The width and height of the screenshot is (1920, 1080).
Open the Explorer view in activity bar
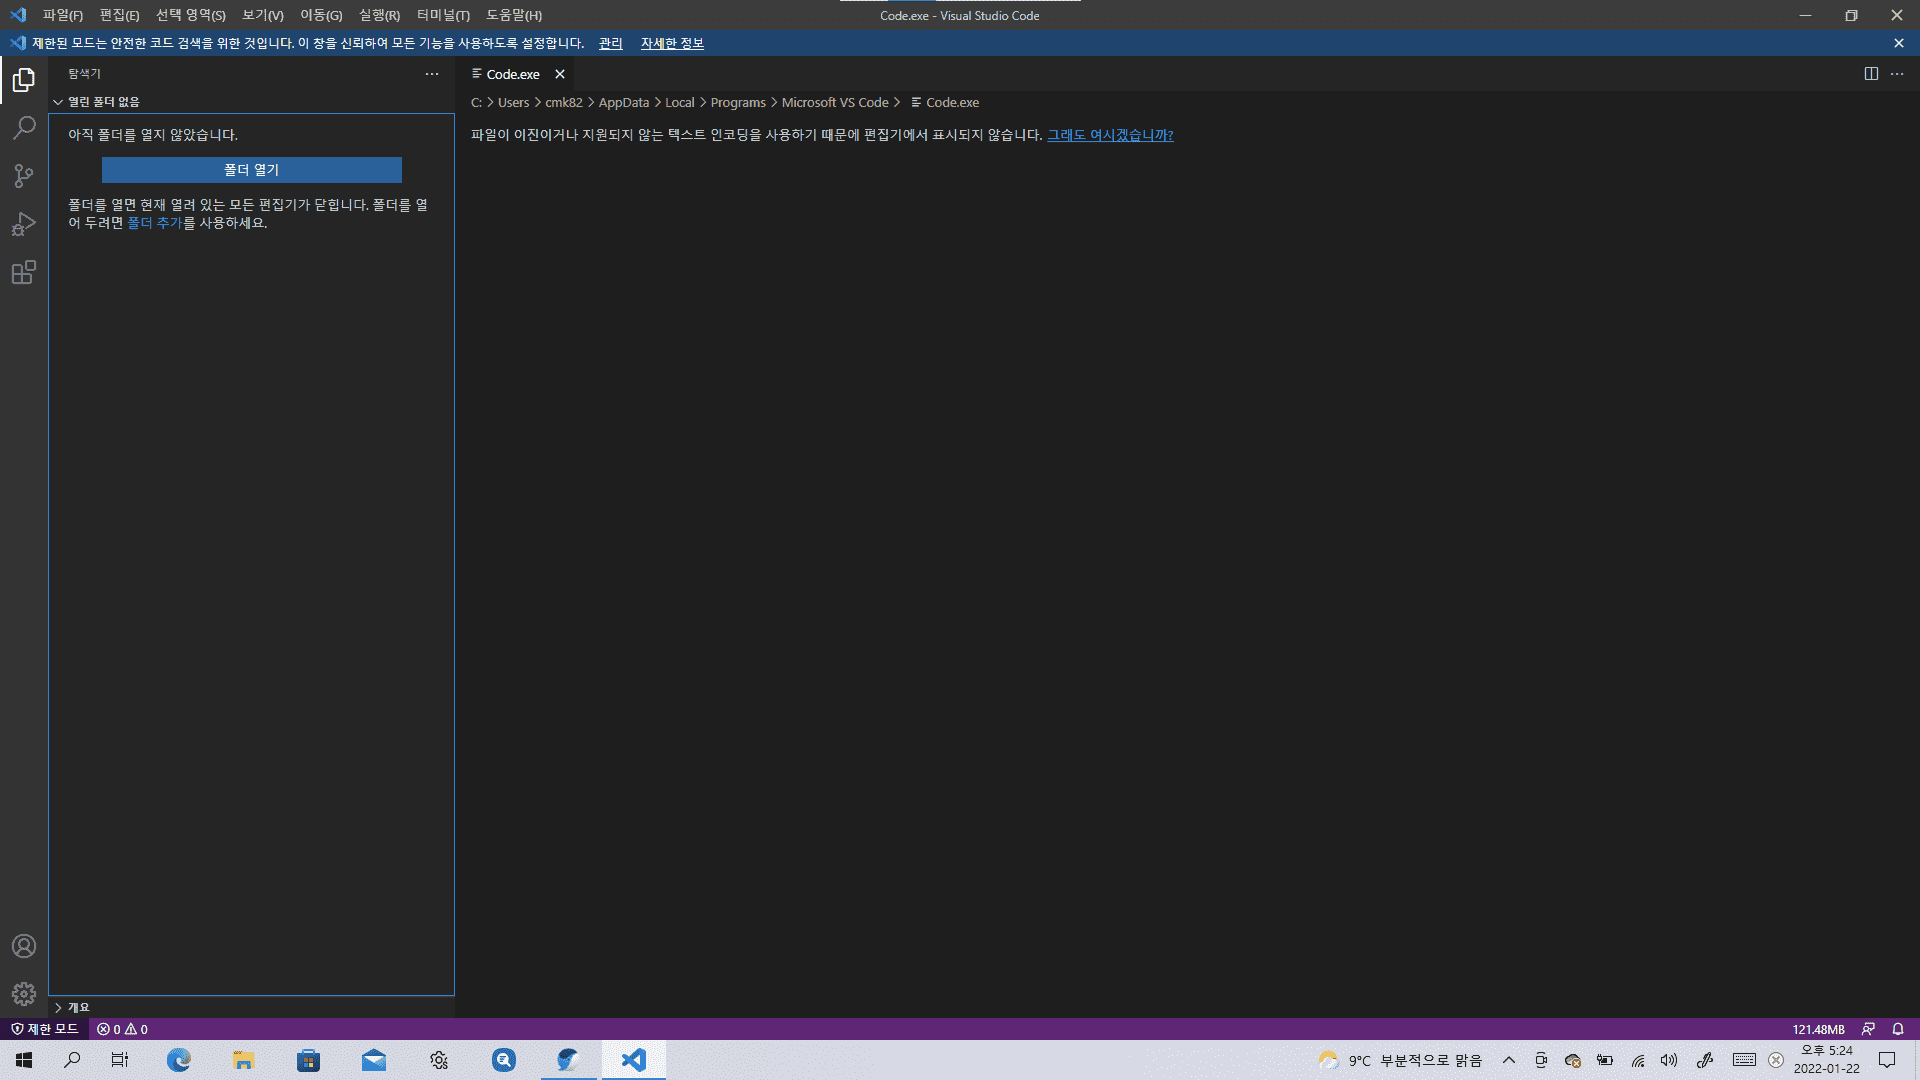24,80
